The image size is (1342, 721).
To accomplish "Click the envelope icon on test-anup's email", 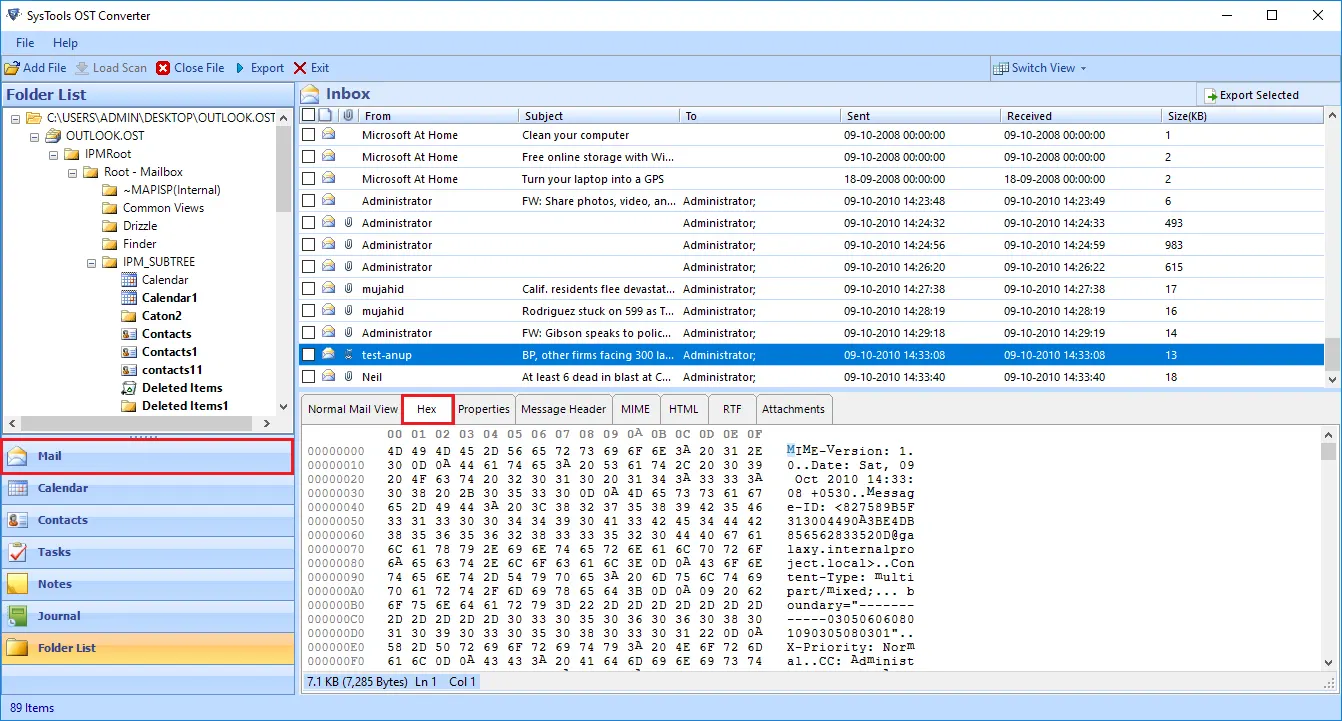I will point(328,355).
